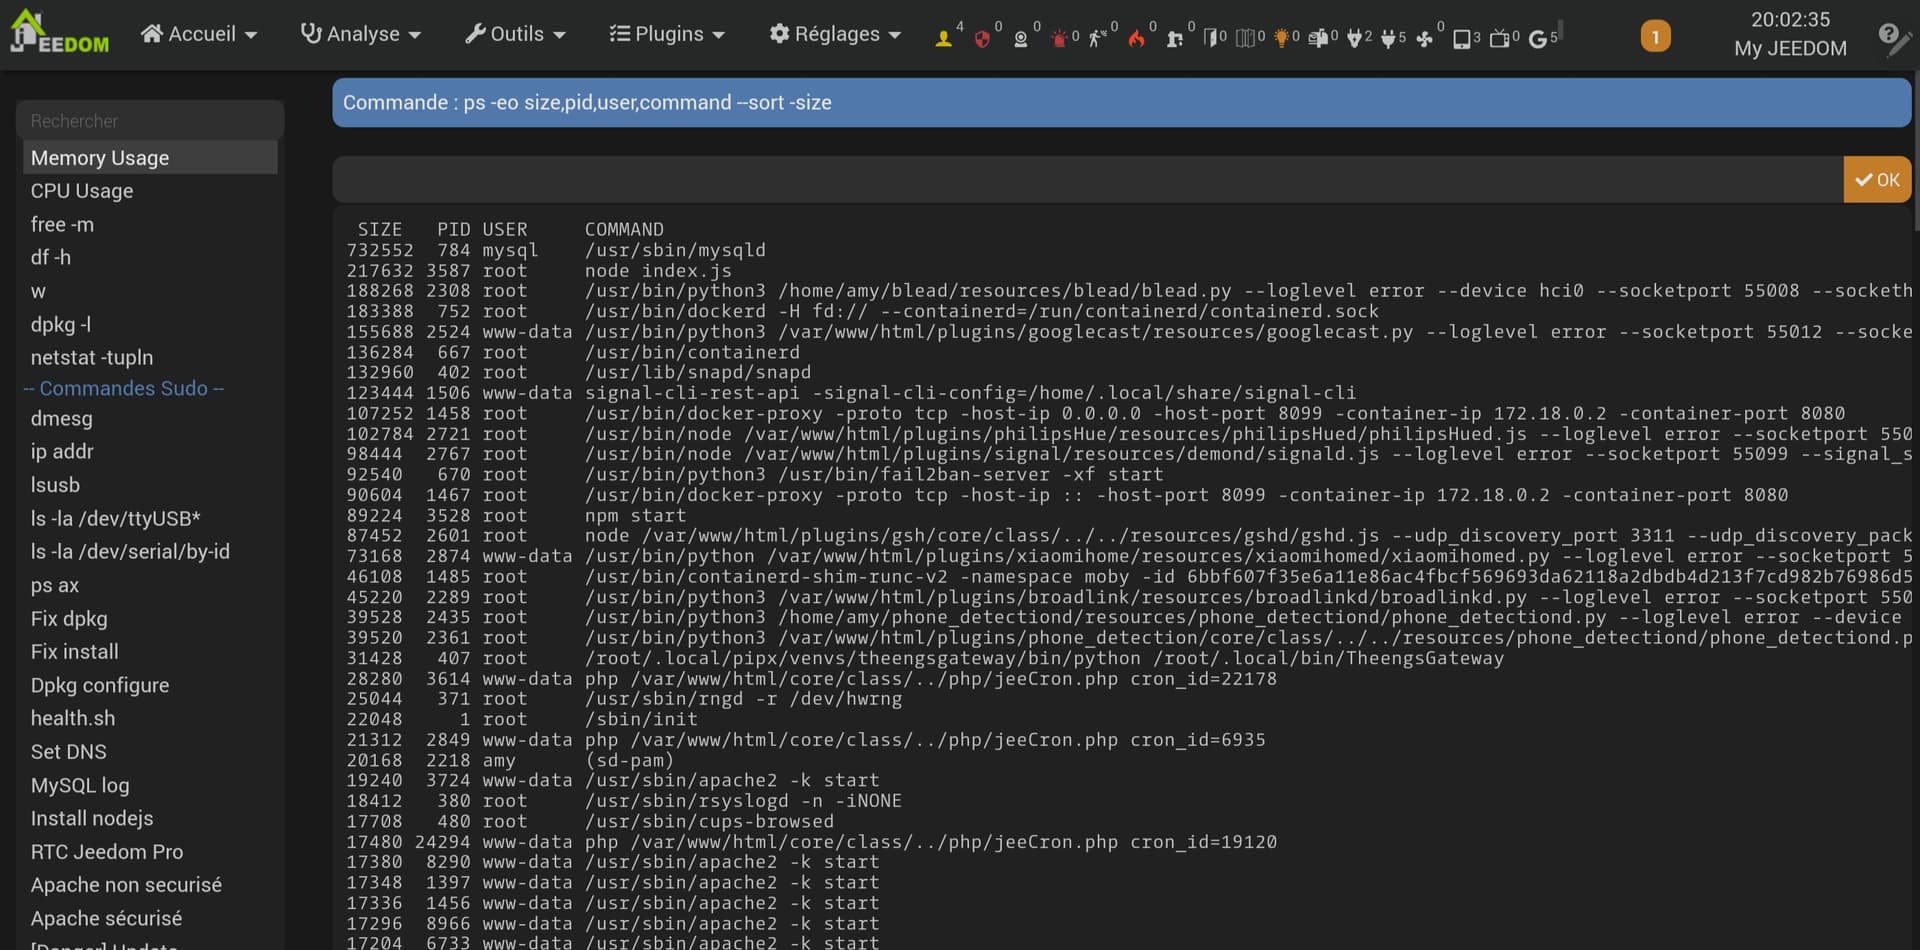The width and height of the screenshot is (1920, 950).
Task: Click the empty command input field
Action: pyautogui.click(x=1087, y=180)
